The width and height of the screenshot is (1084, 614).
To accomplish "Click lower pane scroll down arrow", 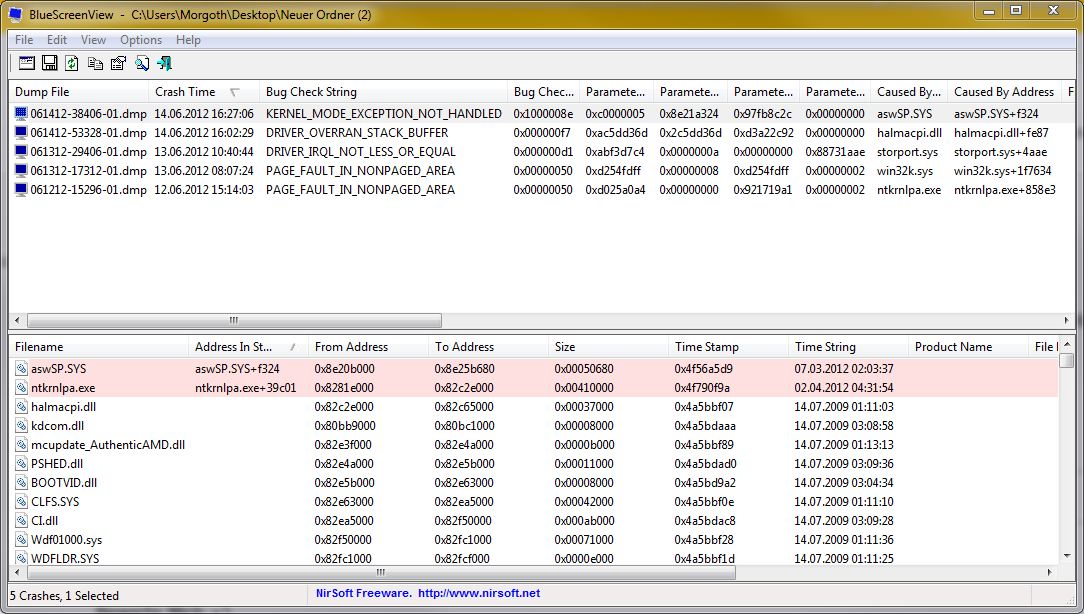I will 1067,557.
